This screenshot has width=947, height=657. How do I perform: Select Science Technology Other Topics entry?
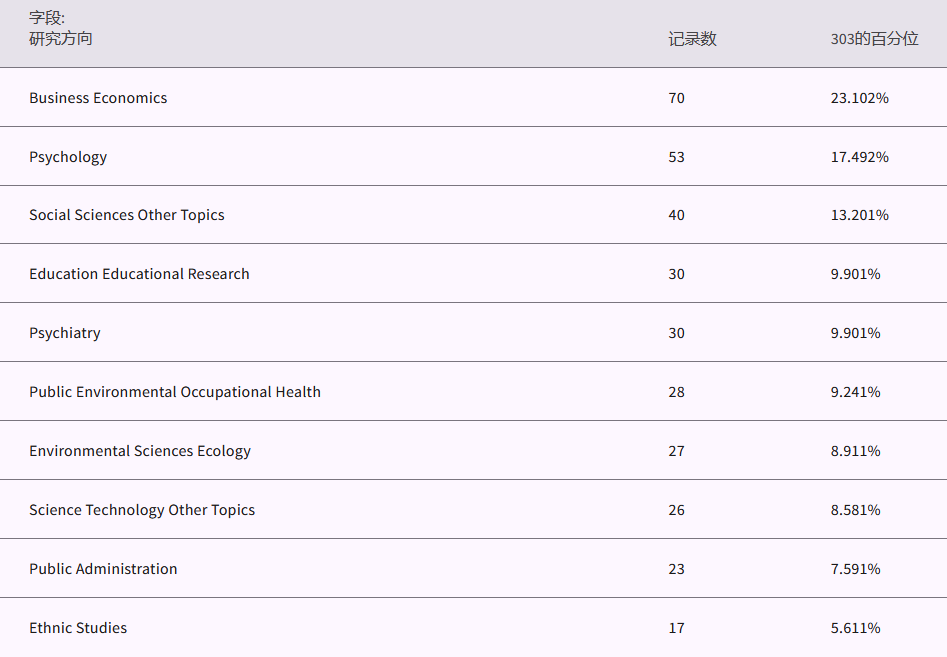[x=142, y=510]
